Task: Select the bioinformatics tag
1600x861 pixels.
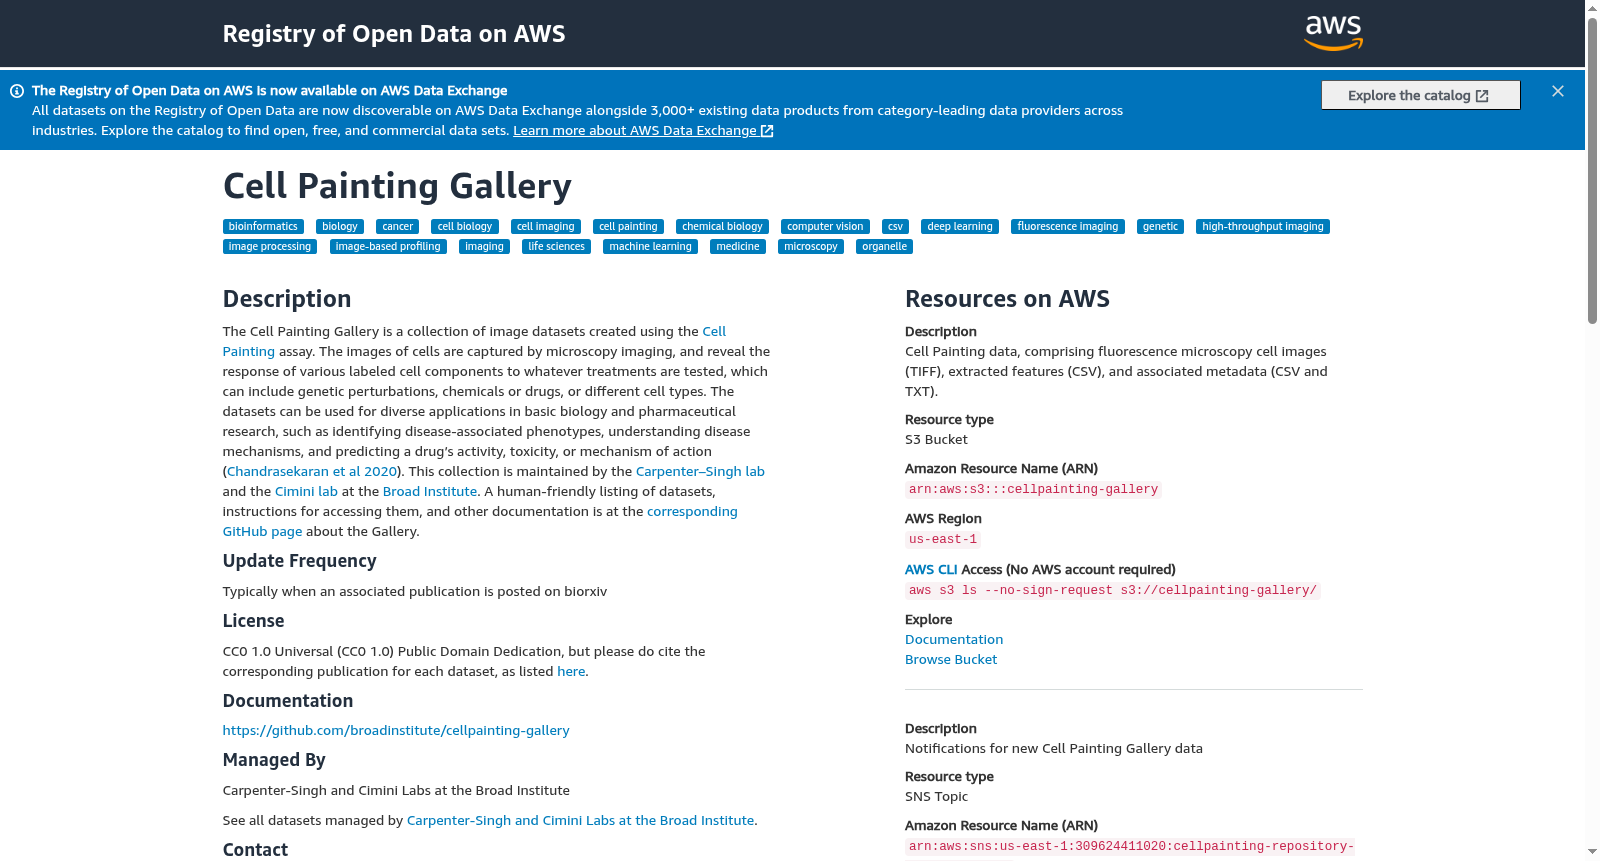Action: point(263,227)
